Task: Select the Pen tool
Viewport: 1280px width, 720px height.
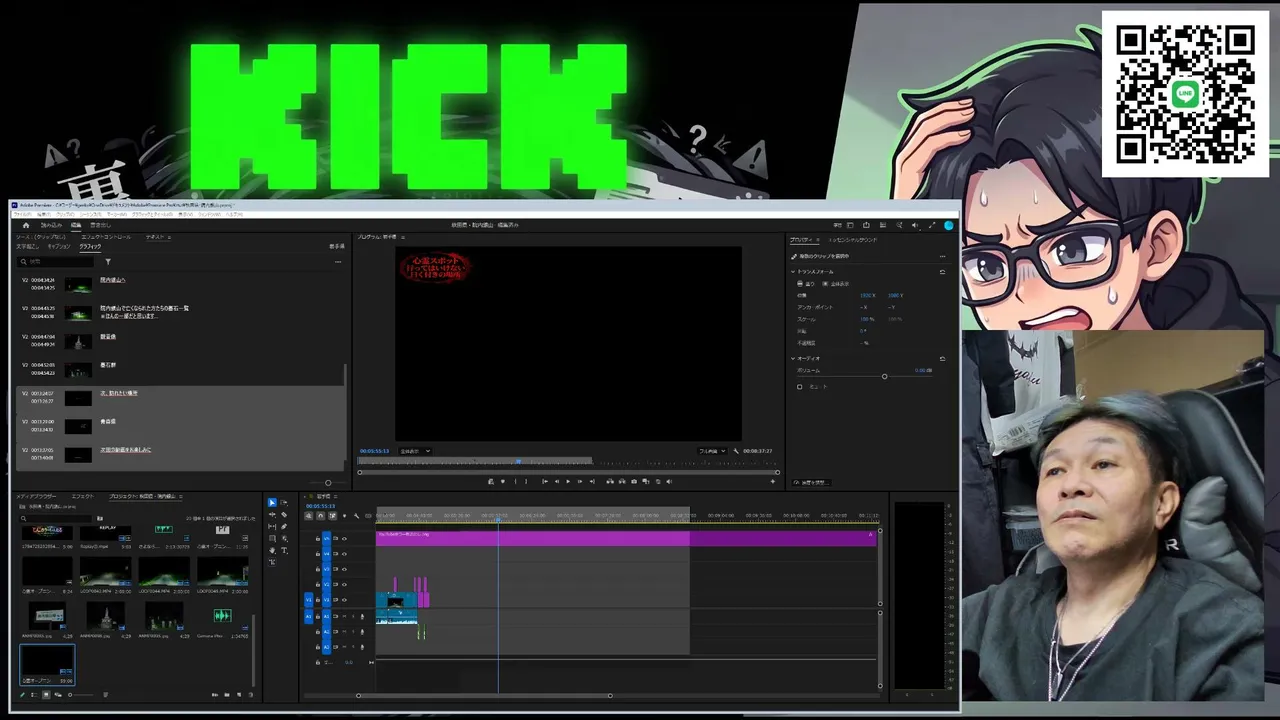Action: [284, 527]
